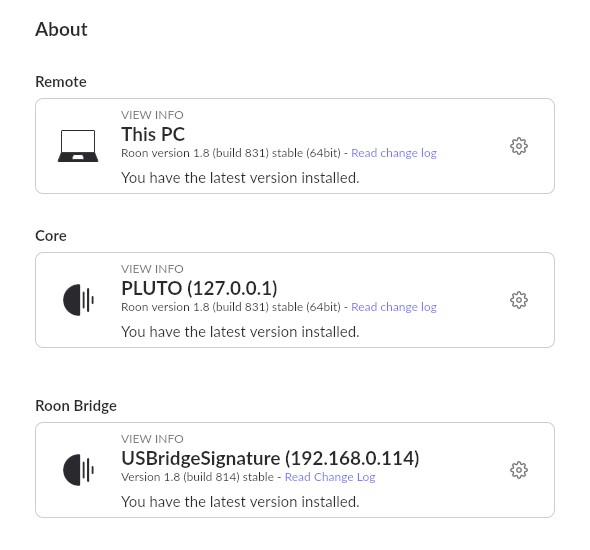Screen dimensions: 590x550
Task: Open the USBridgeSignature settings gear
Action: [x=519, y=470]
